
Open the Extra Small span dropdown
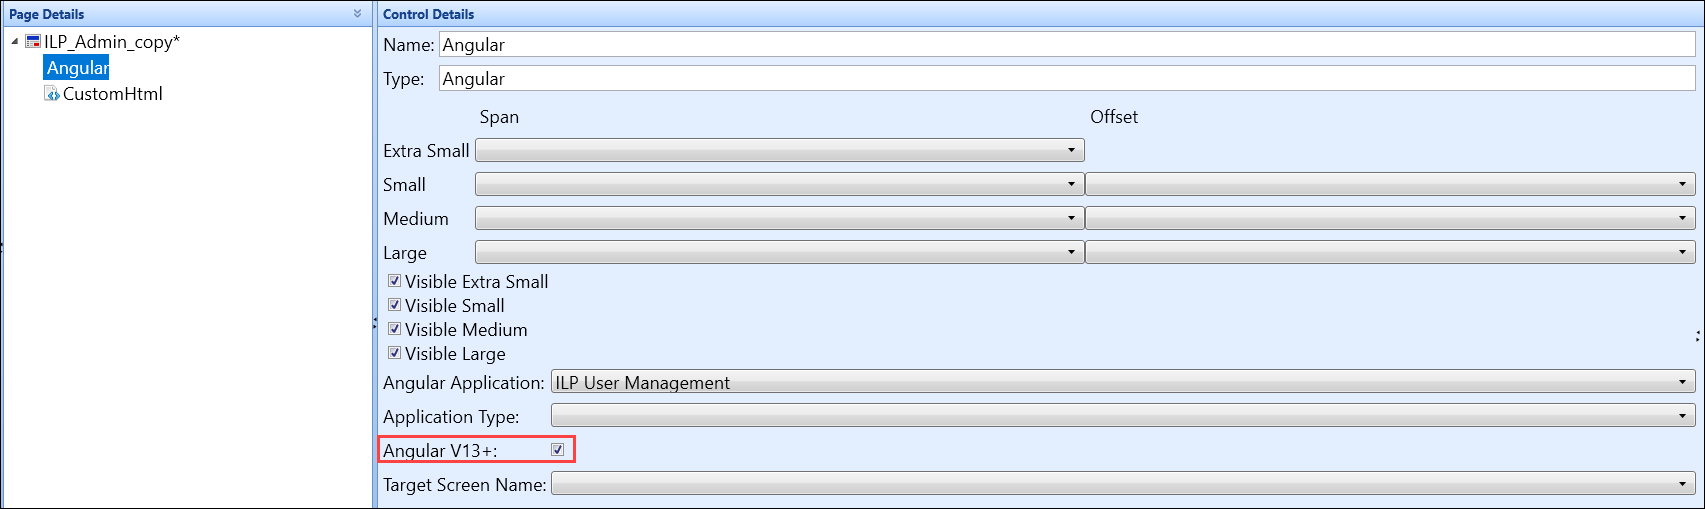(x=780, y=150)
